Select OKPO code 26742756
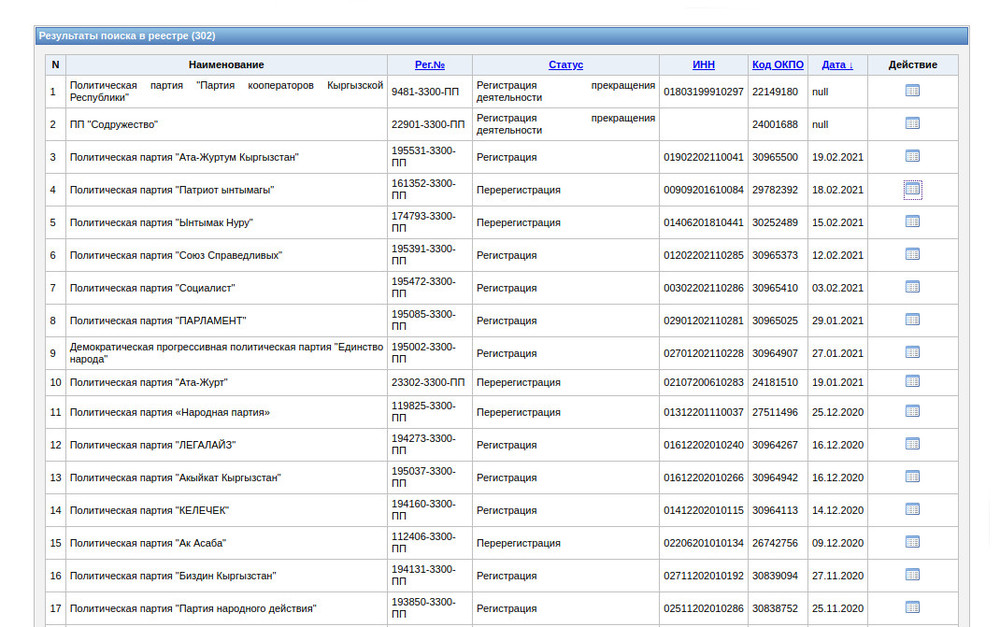This screenshot has height=627, width=1000. (x=775, y=543)
